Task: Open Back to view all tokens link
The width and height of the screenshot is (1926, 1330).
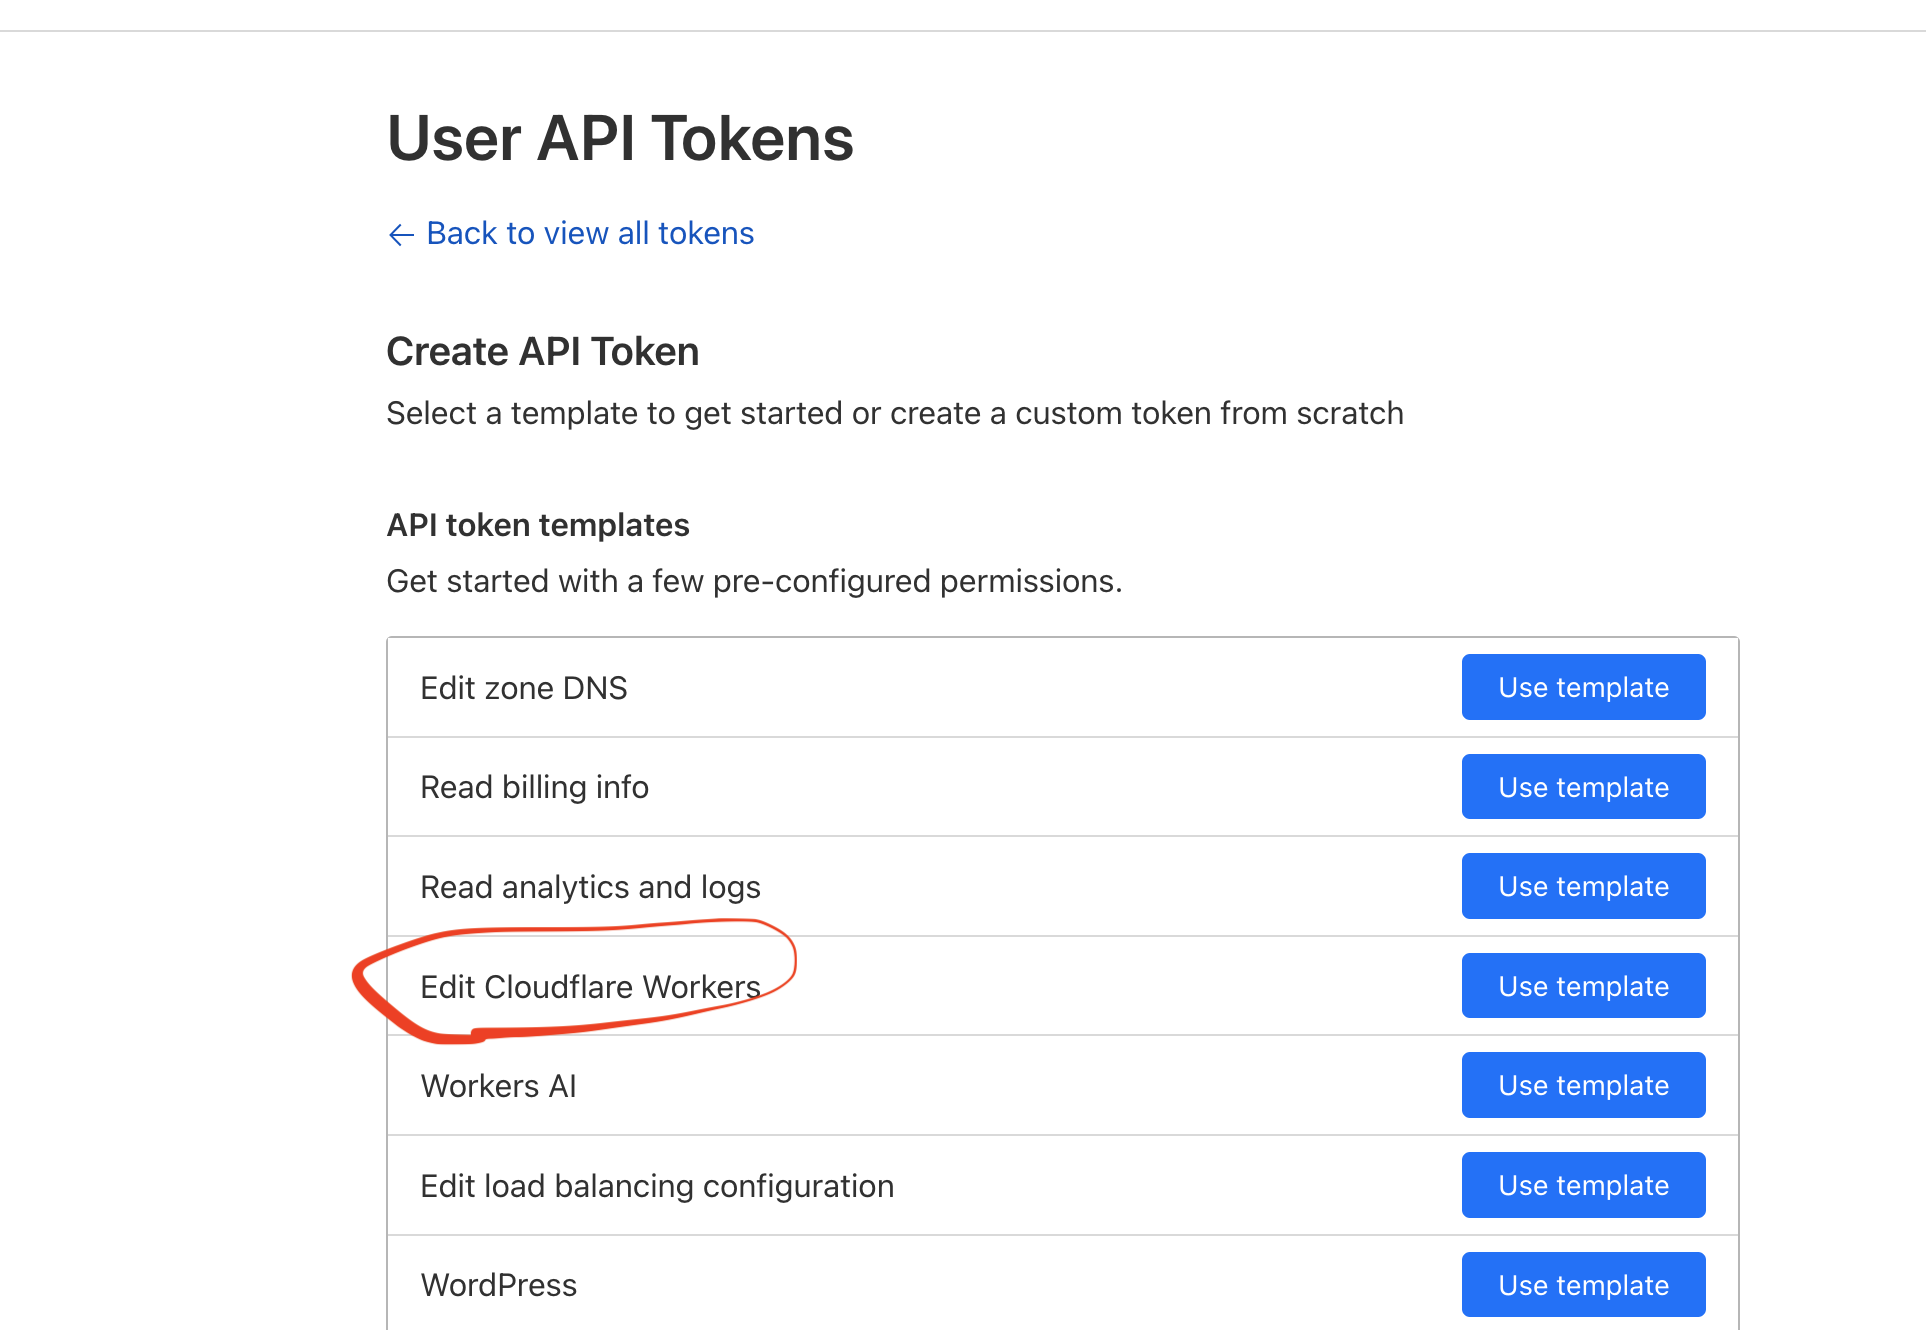Action: tap(589, 234)
